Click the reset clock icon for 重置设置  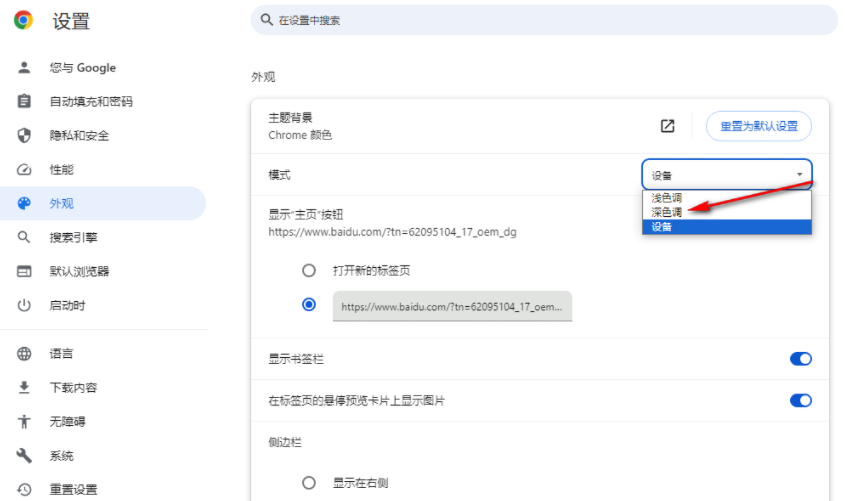[x=24, y=489]
